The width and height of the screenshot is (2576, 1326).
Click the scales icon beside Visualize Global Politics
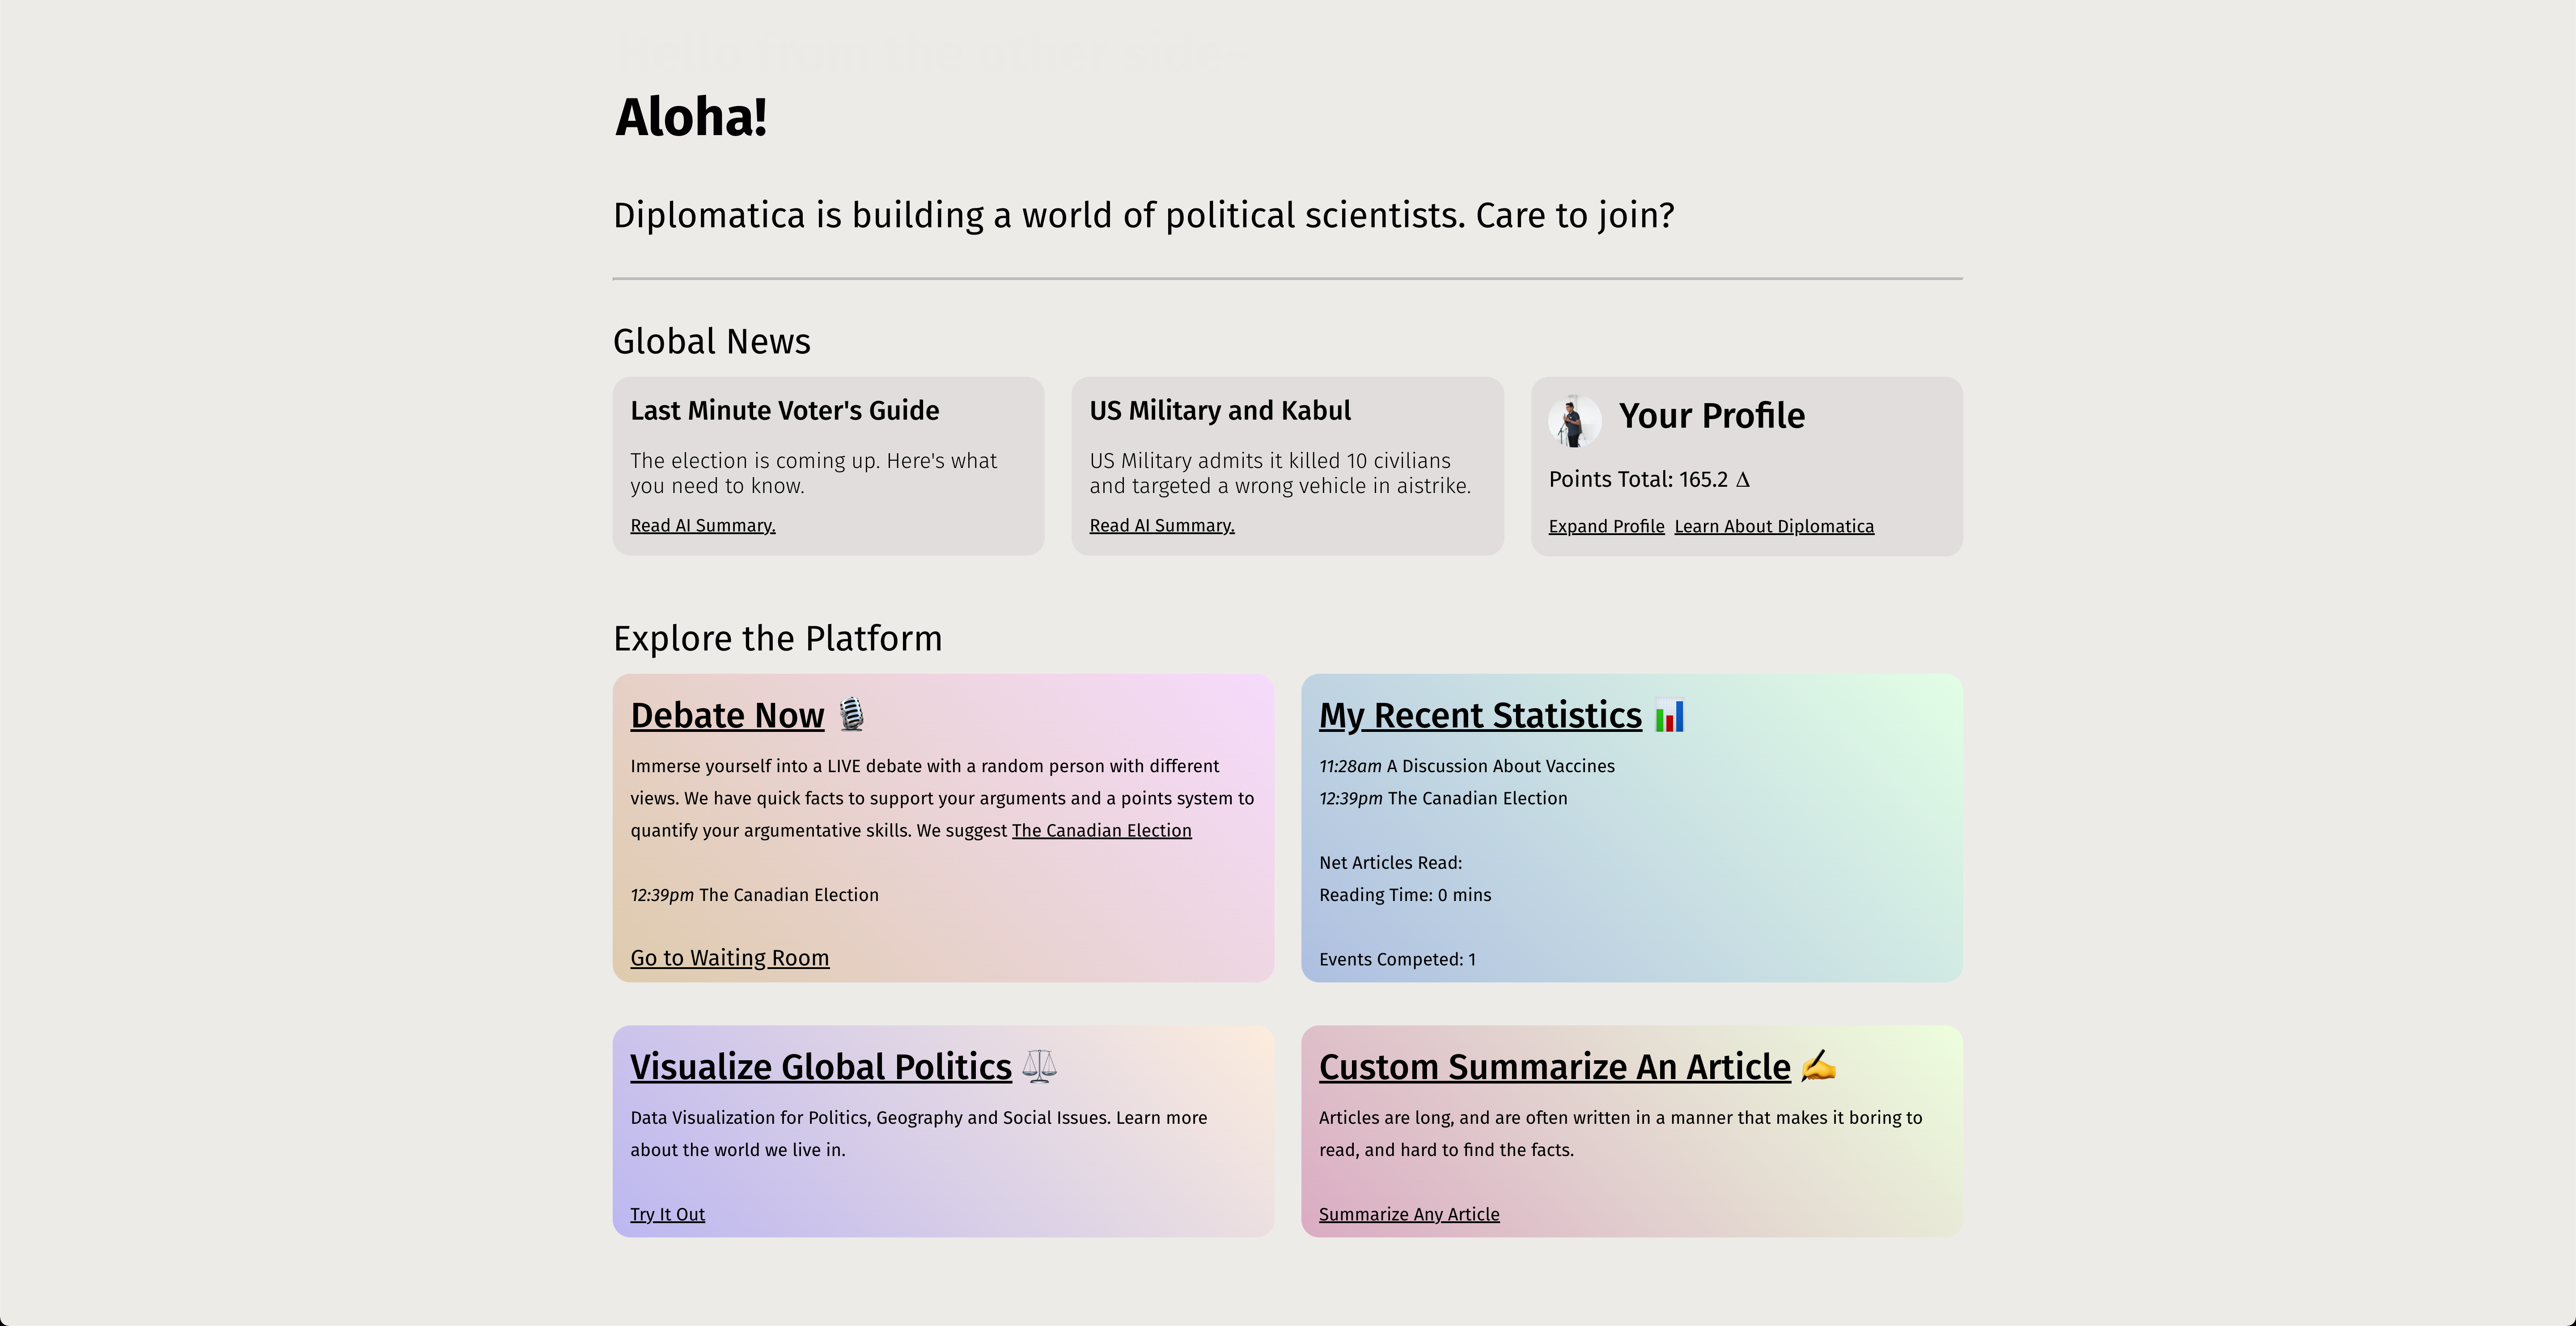point(1039,1066)
